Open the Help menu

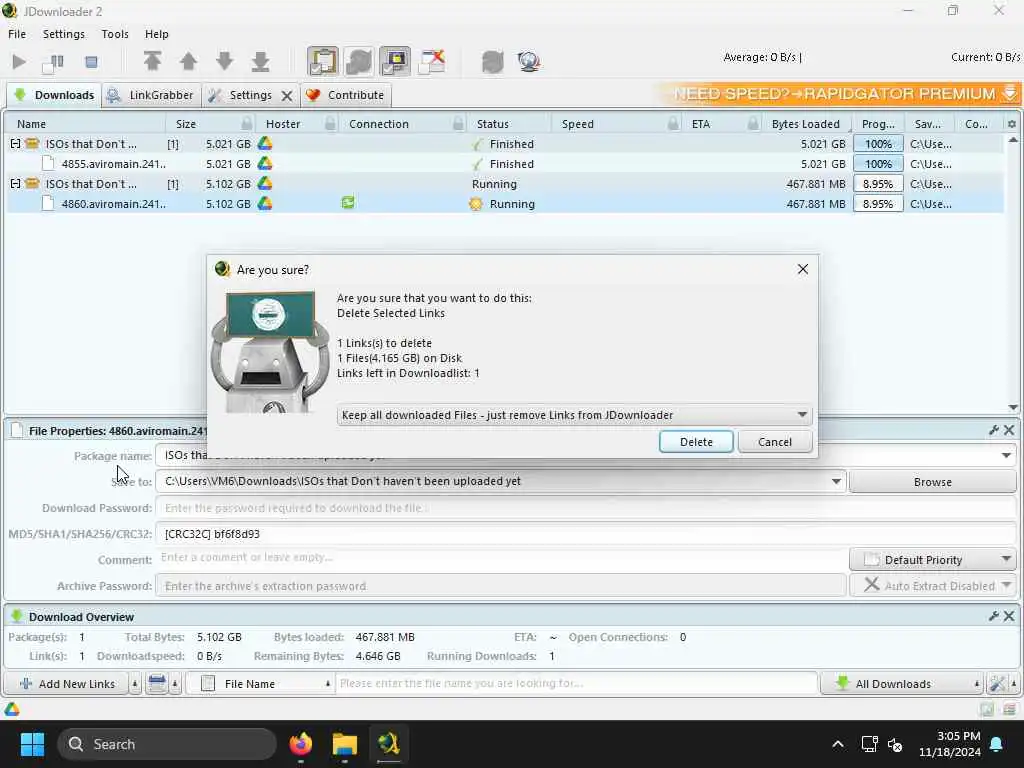coord(156,34)
